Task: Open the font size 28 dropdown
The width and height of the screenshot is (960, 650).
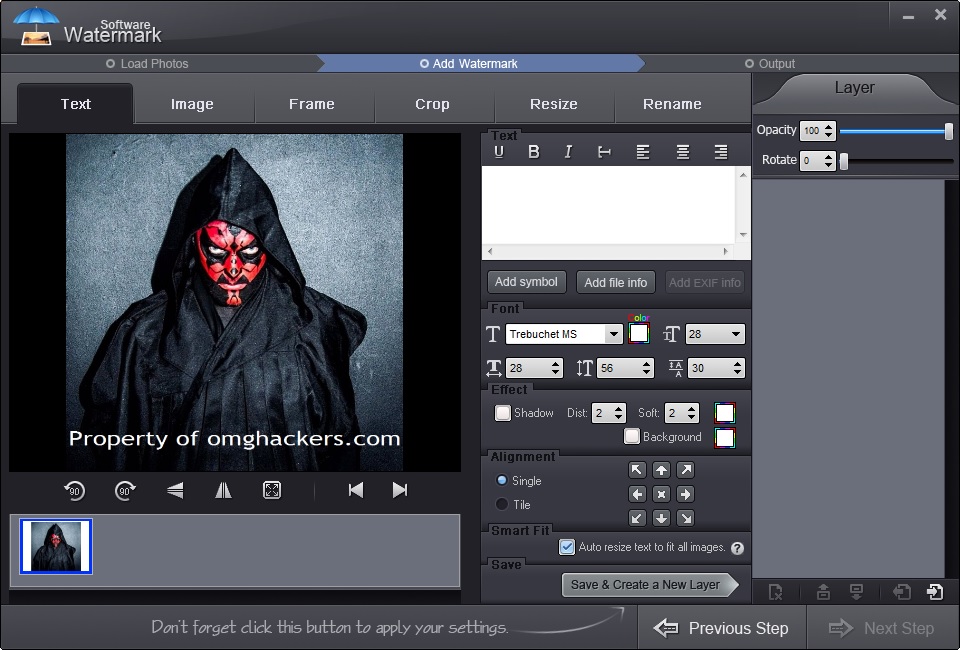Action: point(736,334)
